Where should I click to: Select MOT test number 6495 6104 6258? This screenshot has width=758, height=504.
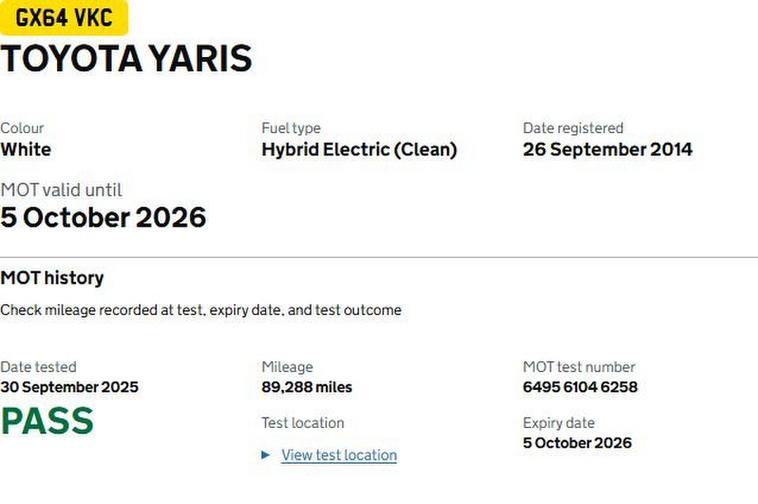tap(580, 387)
